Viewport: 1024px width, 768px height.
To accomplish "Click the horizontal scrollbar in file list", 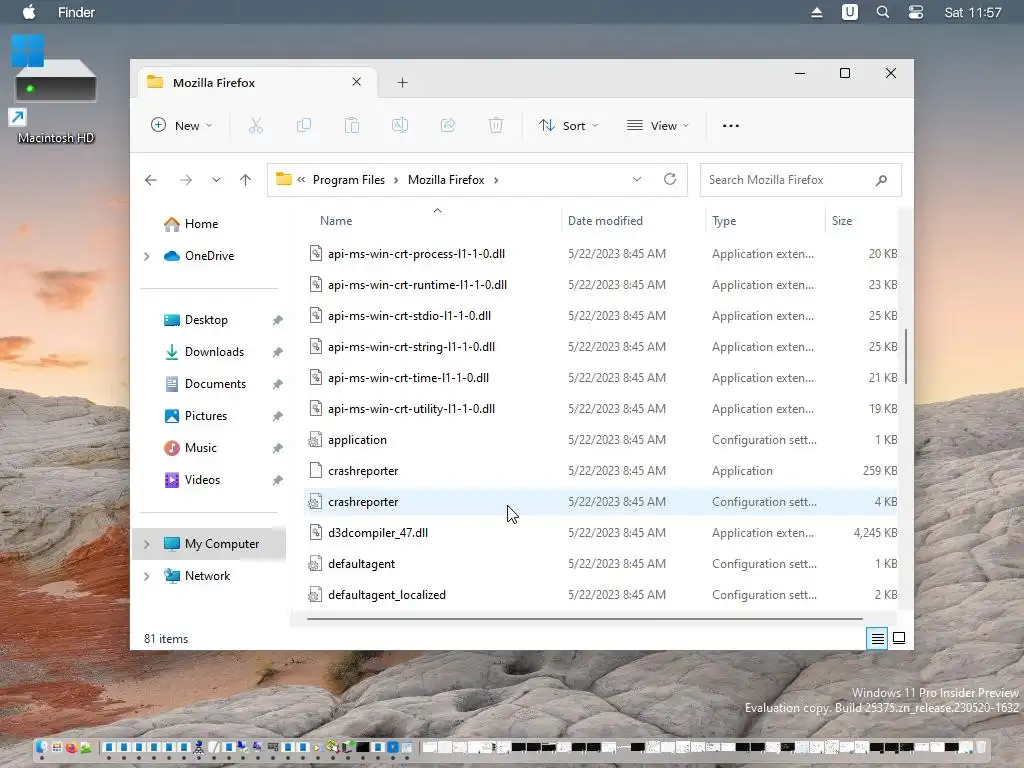I will (x=584, y=618).
